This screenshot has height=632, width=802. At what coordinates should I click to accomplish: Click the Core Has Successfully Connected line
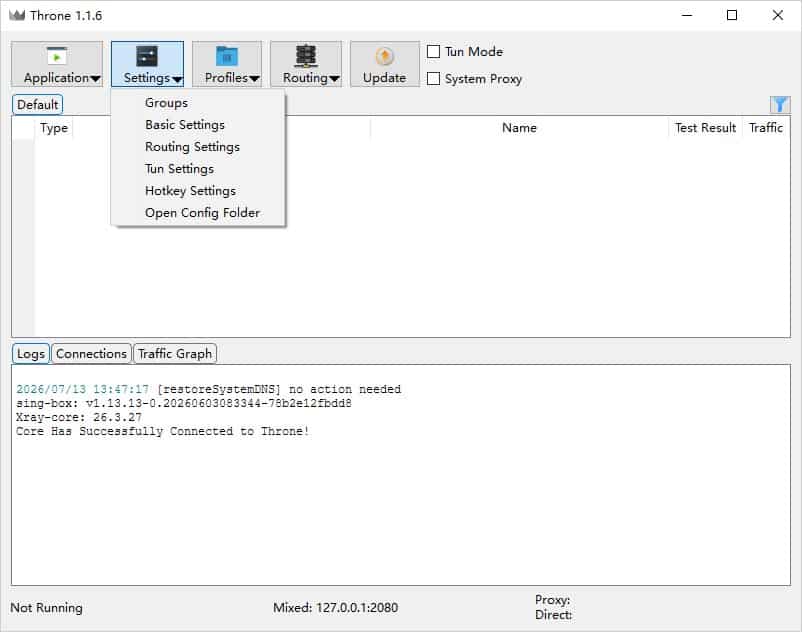[x=163, y=431]
